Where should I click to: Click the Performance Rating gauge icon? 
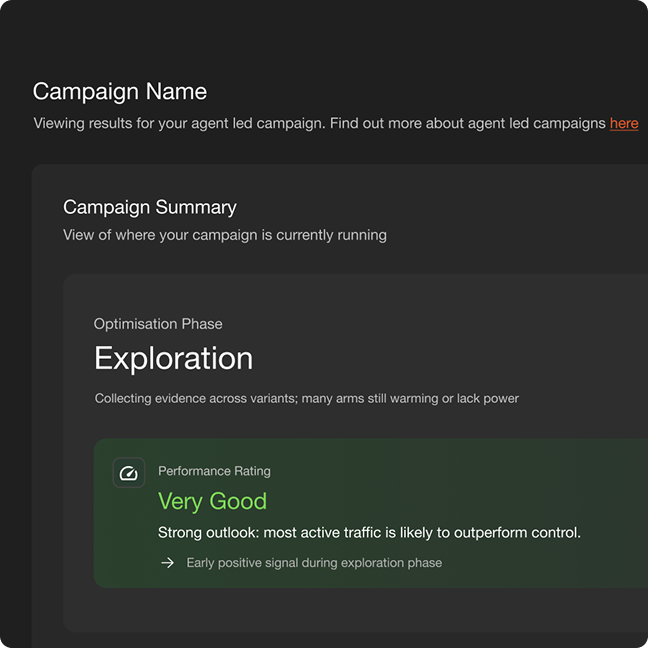tap(129, 472)
